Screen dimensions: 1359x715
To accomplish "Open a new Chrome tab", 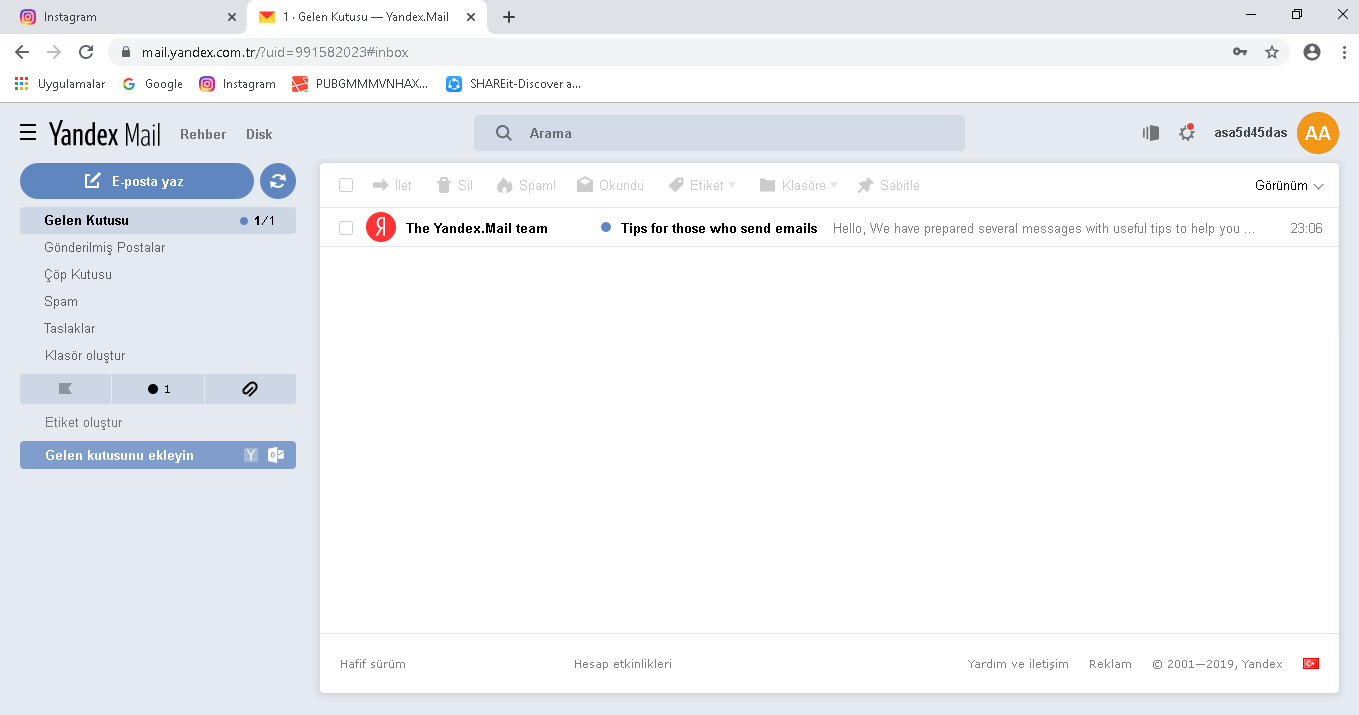I will [x=509, y=17].
